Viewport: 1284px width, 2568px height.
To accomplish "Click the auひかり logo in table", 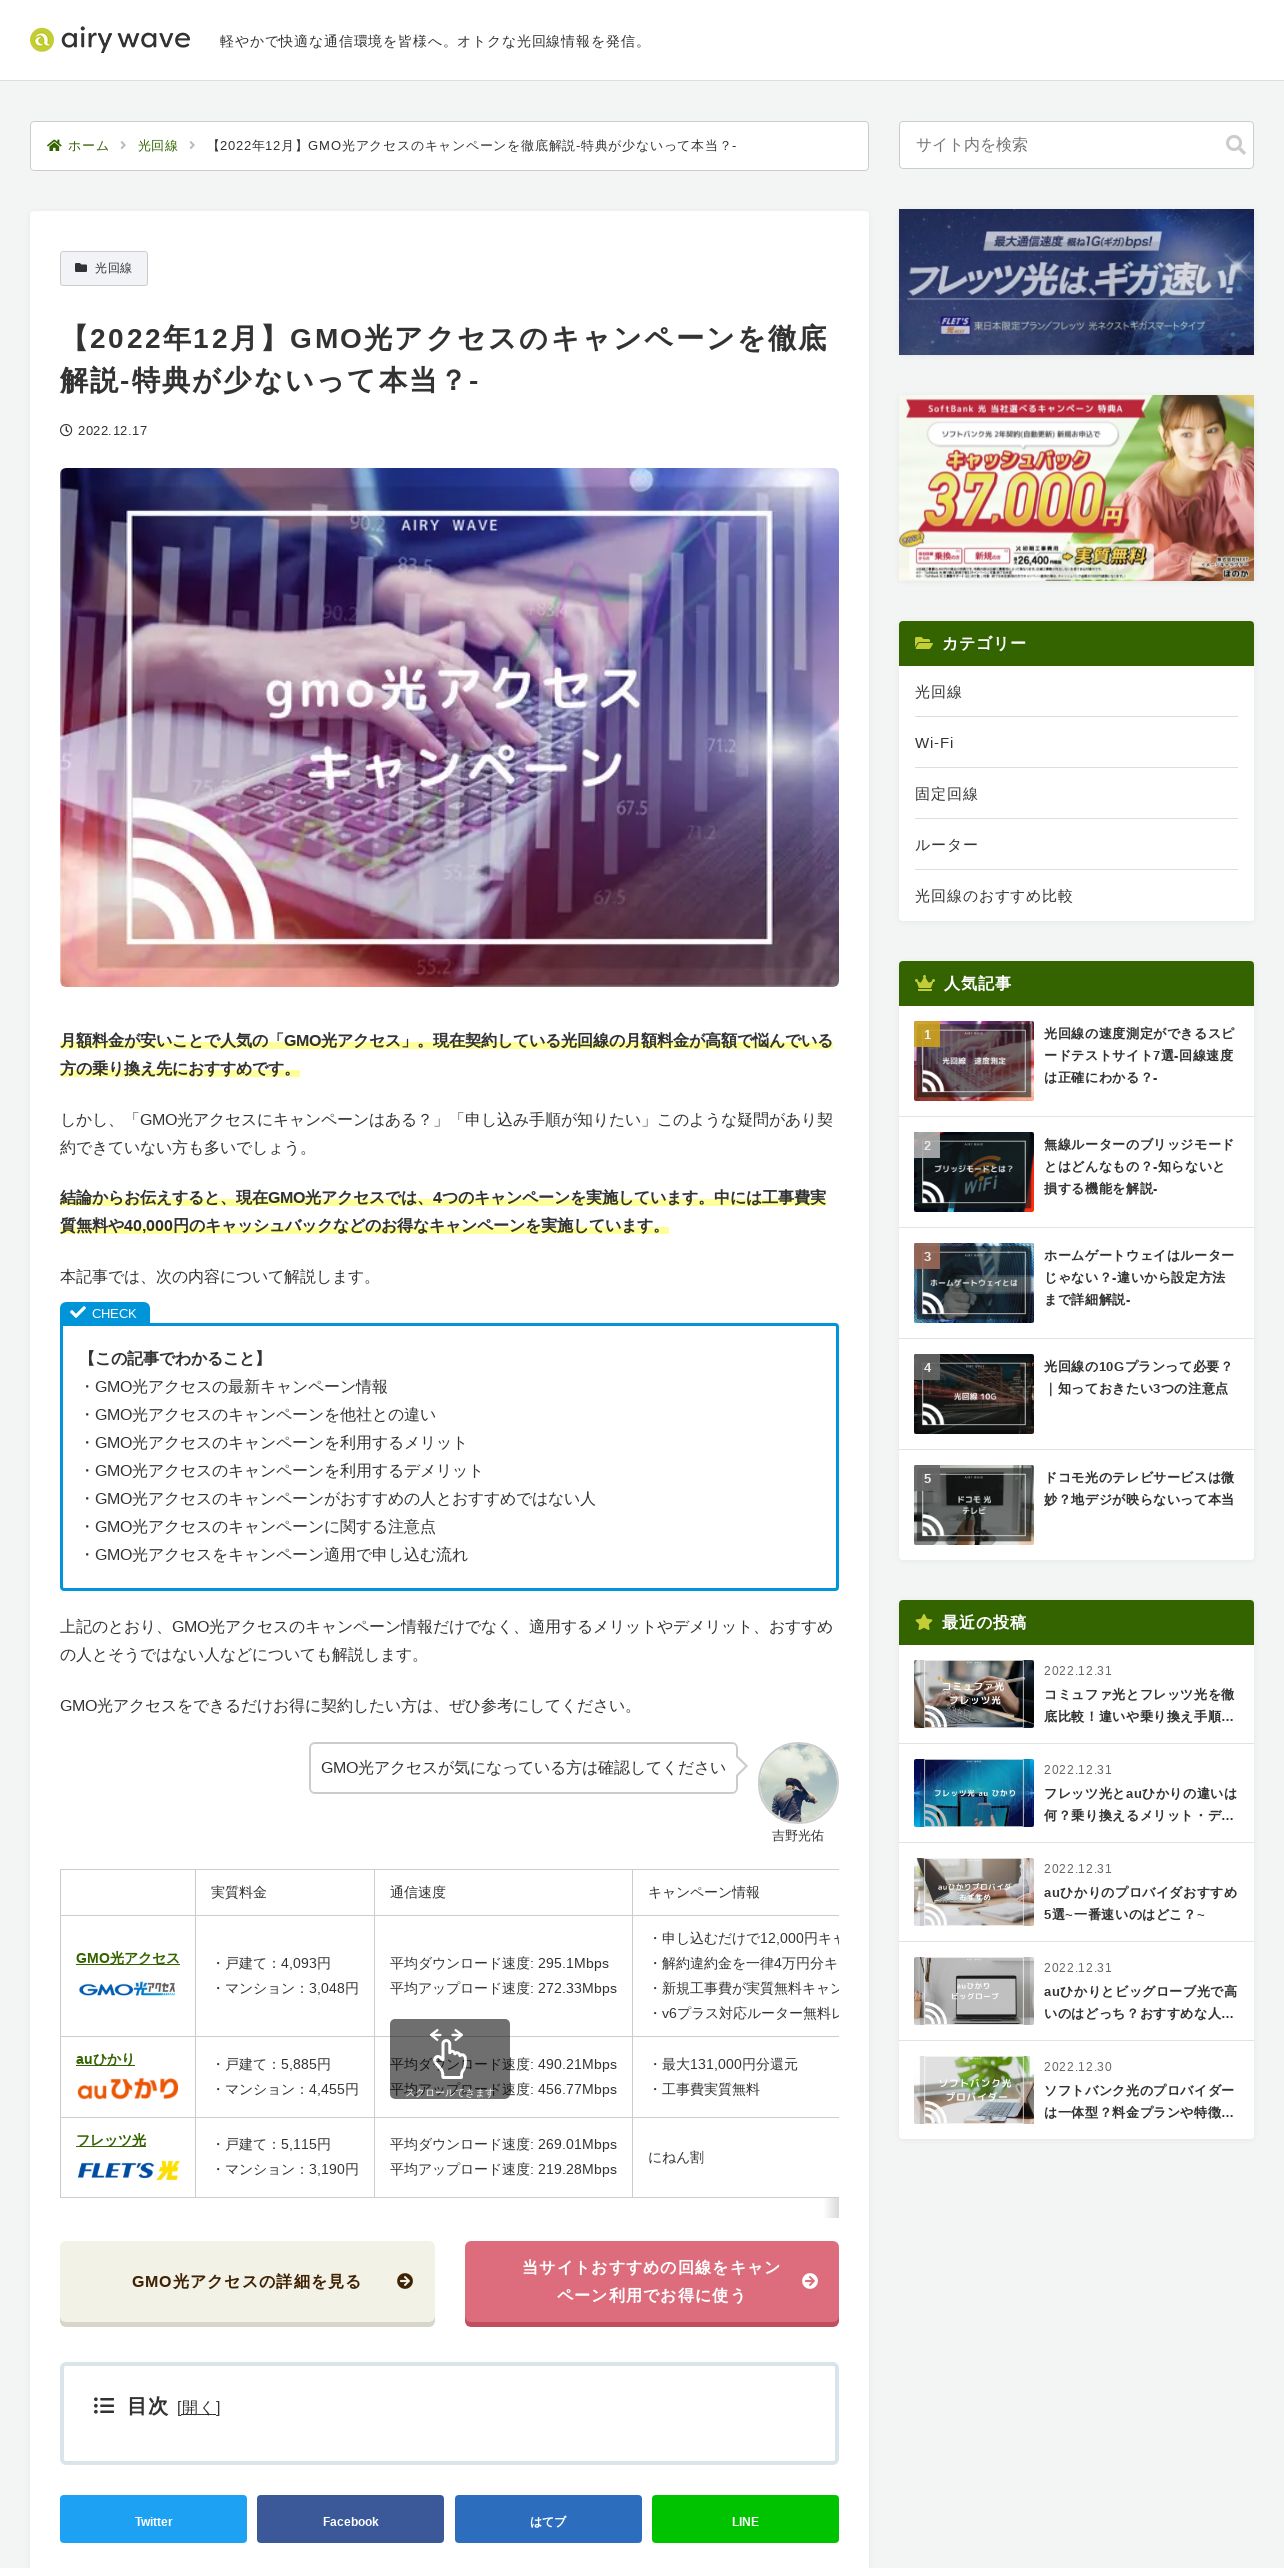I will pos(128,2089).
